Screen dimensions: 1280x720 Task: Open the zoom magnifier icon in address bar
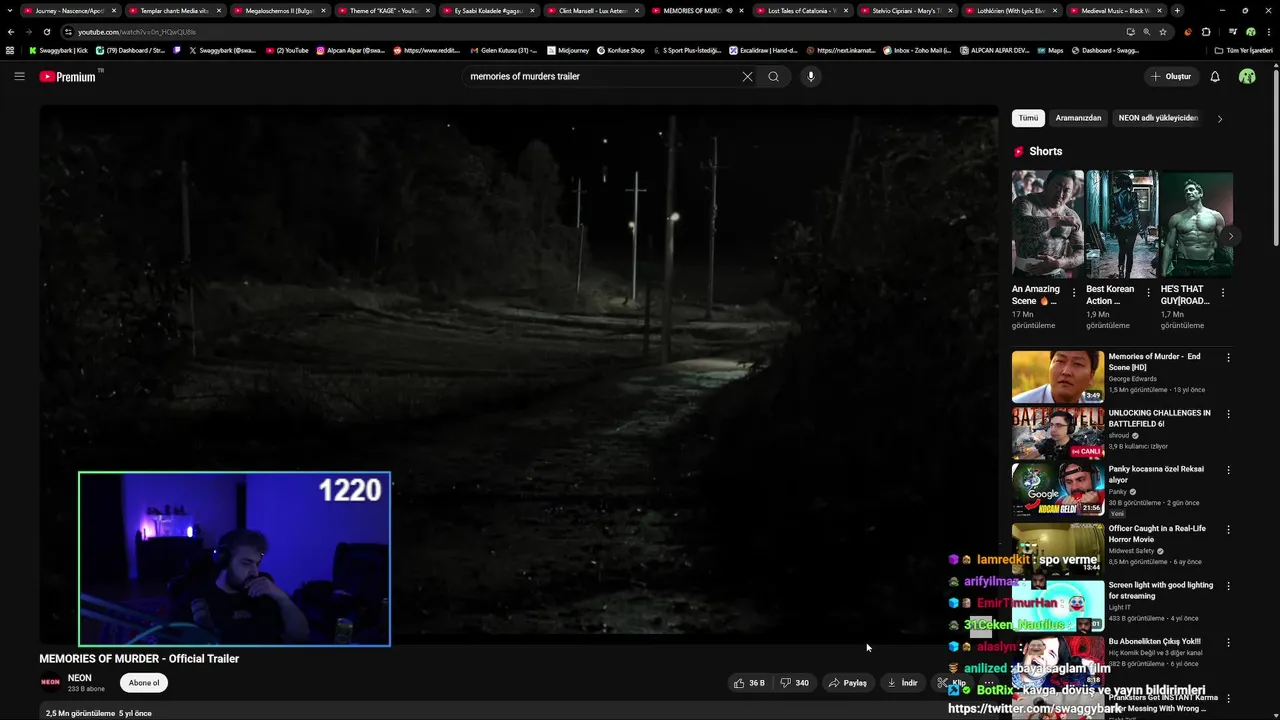point(1146,32)
